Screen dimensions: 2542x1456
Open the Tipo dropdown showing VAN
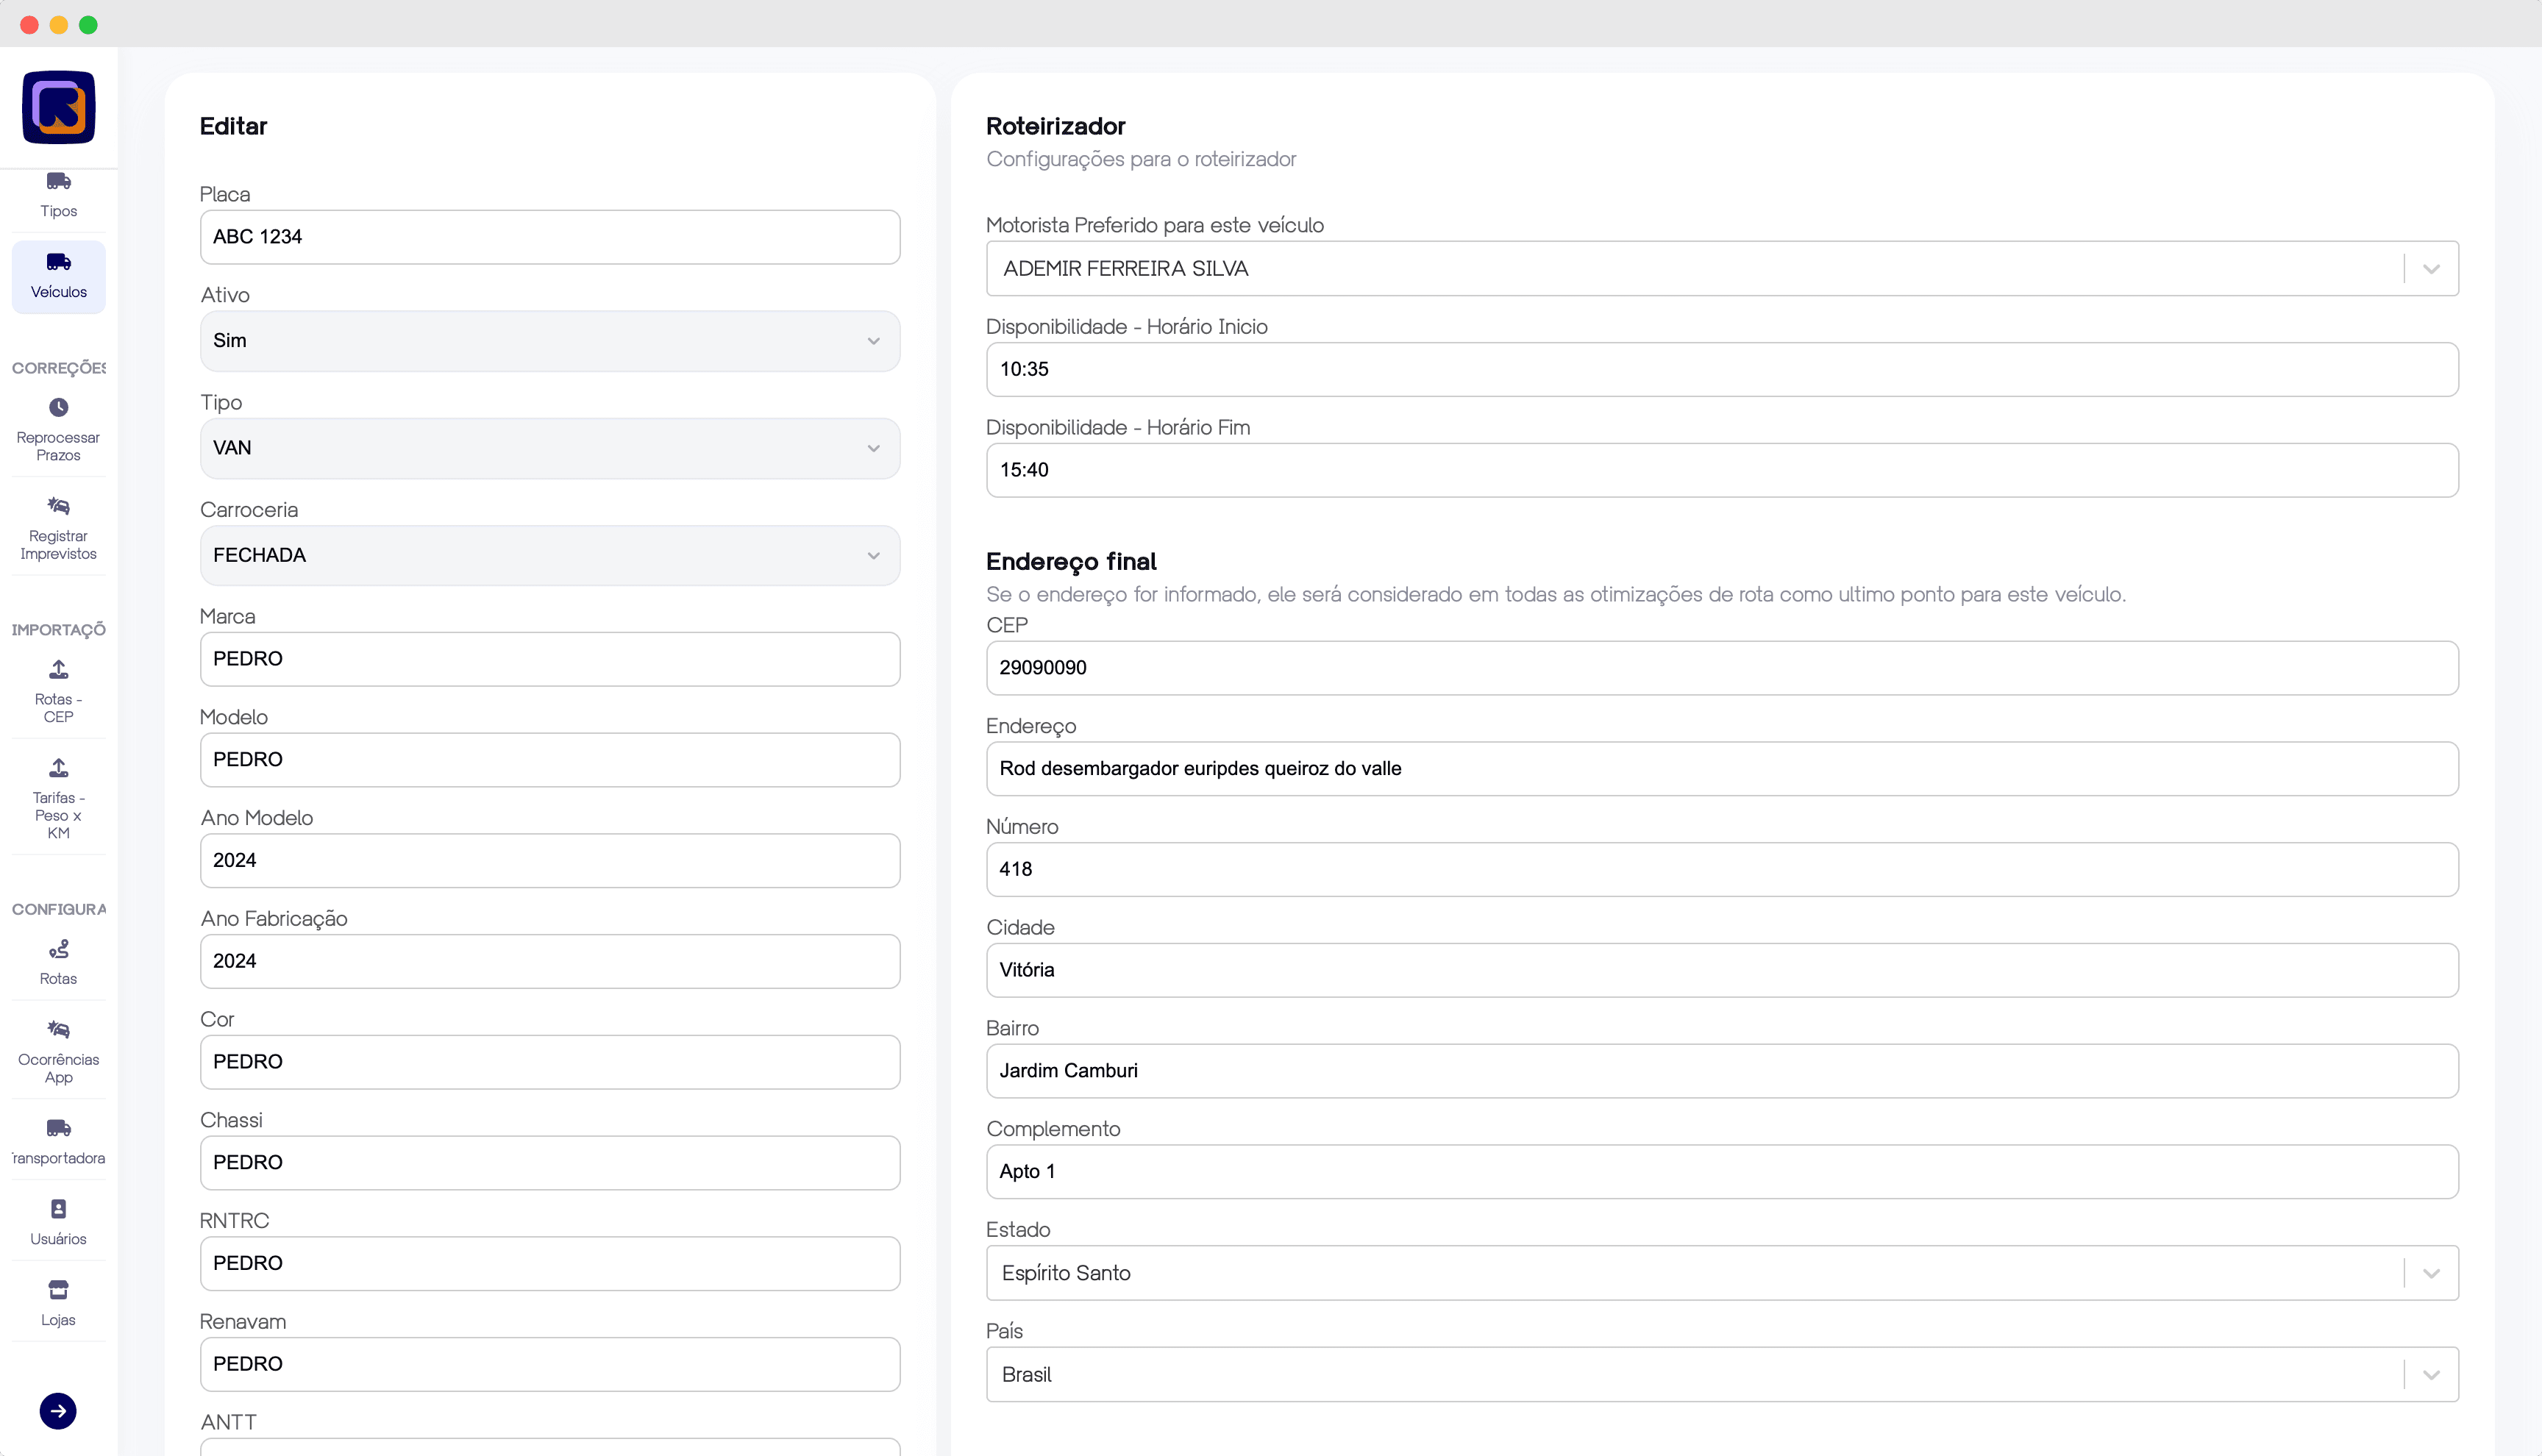(x=549, y=448)
